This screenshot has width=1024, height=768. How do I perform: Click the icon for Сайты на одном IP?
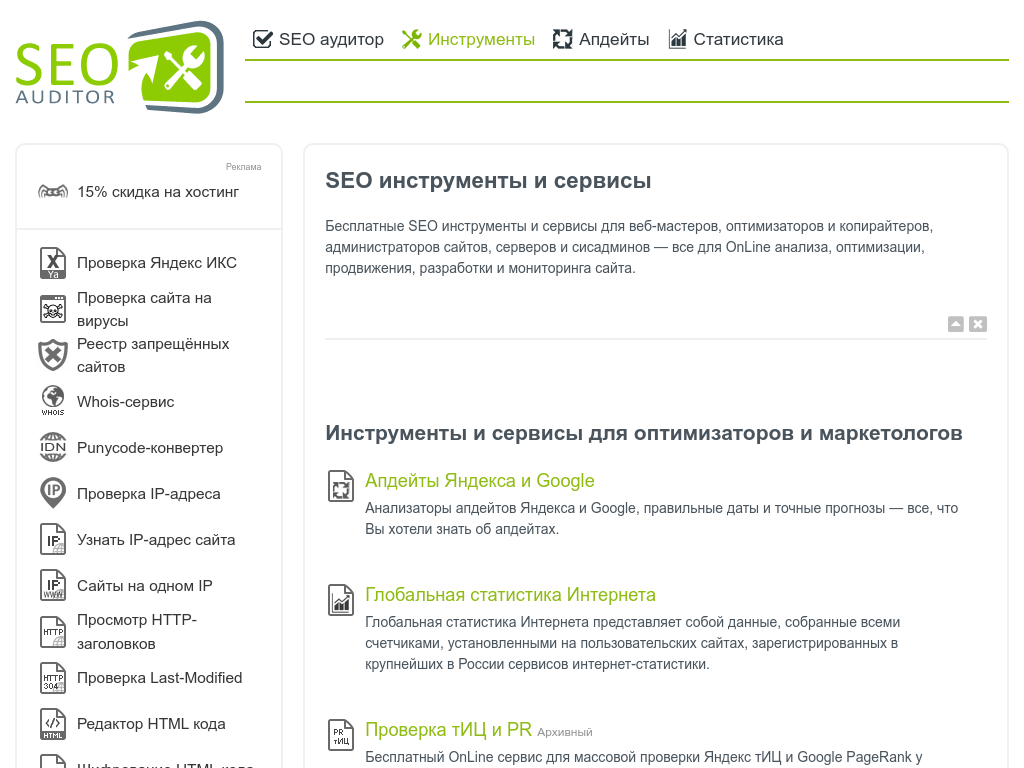coord(53,585)
